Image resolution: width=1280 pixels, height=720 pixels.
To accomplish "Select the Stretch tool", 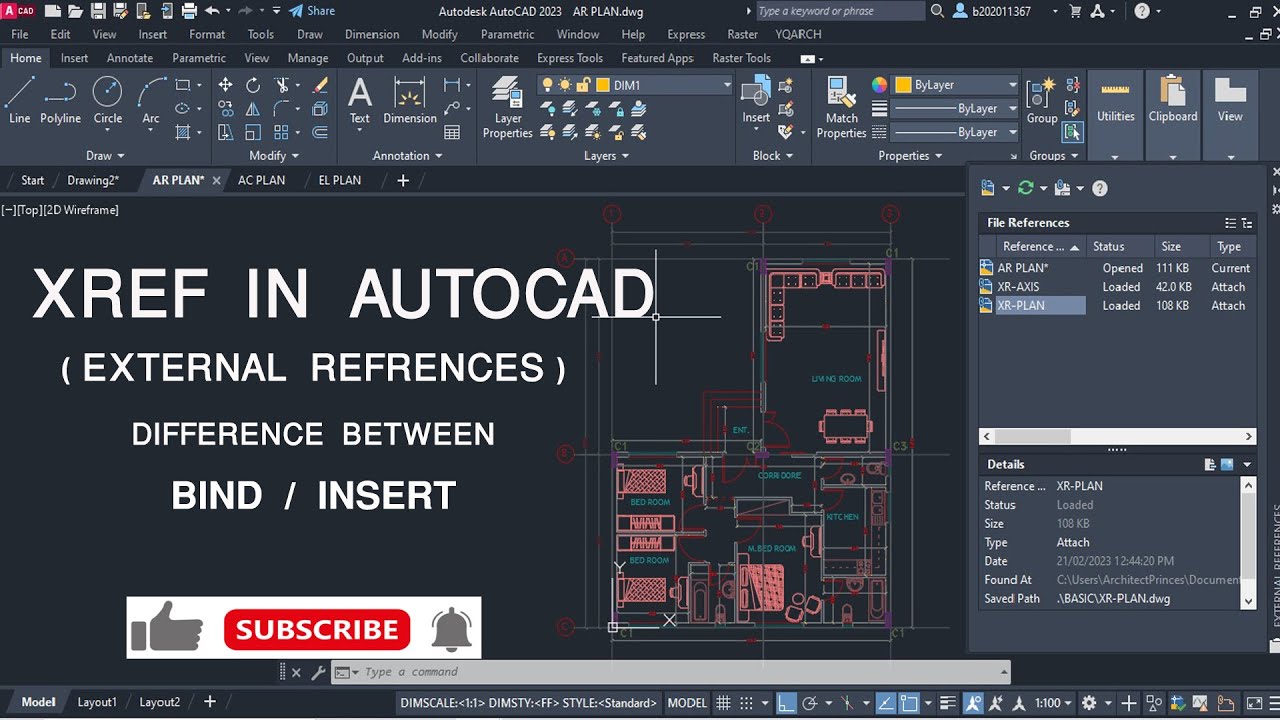I will [x=225, y=132].
